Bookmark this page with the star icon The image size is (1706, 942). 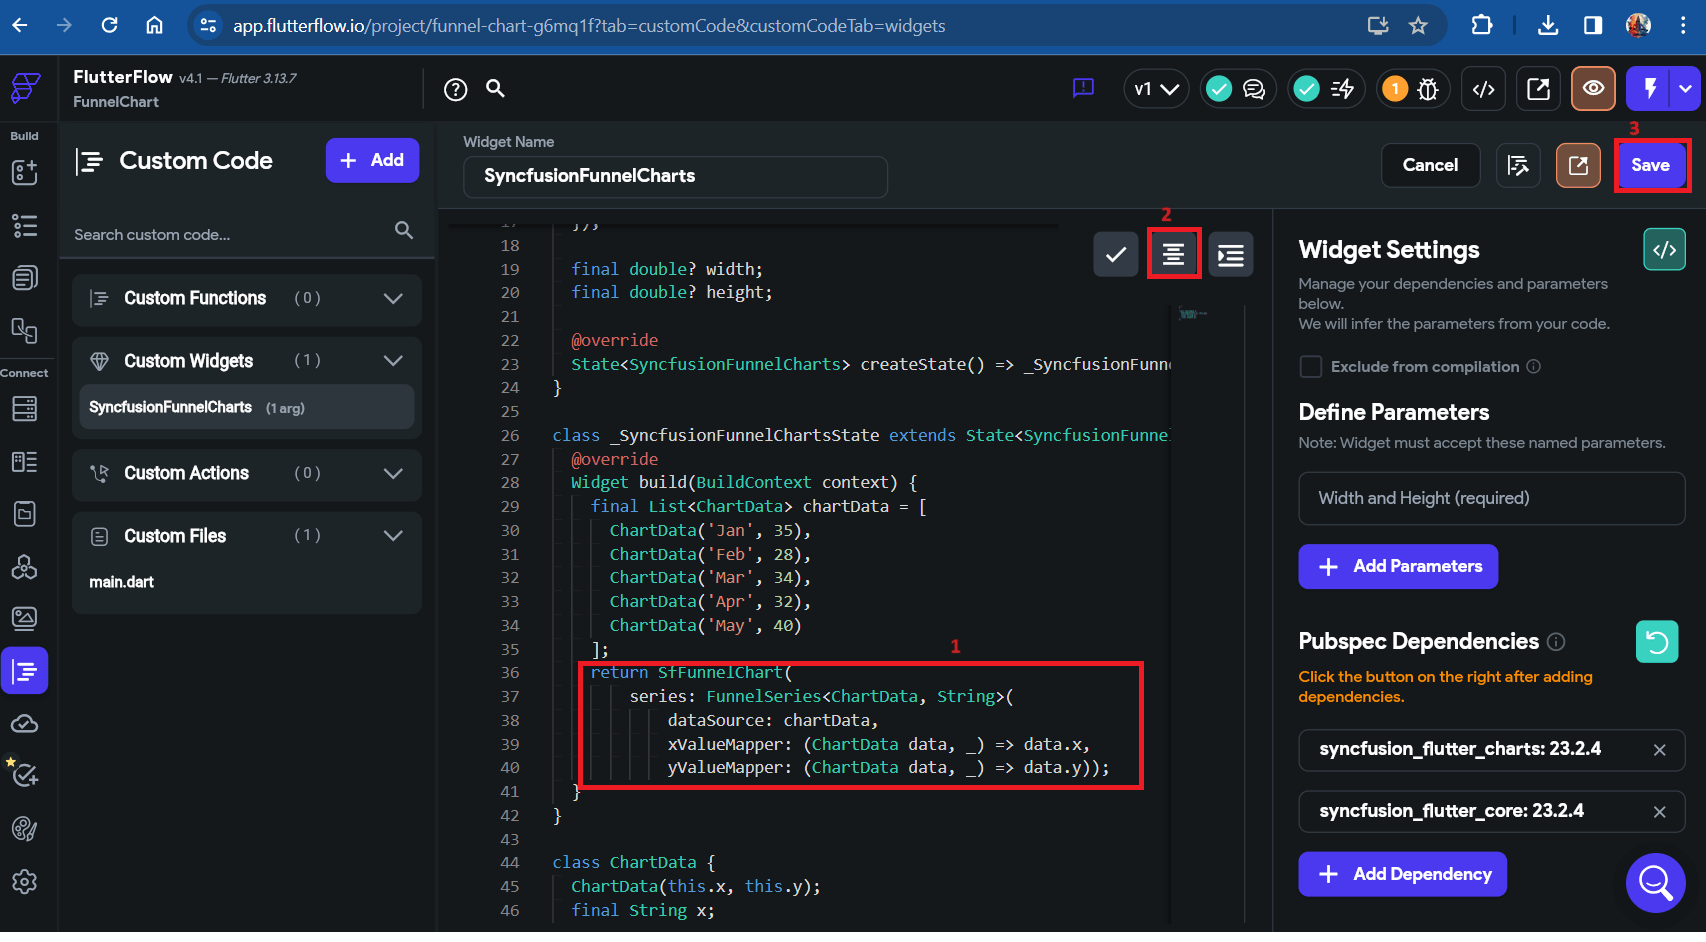coord(1418,25)
